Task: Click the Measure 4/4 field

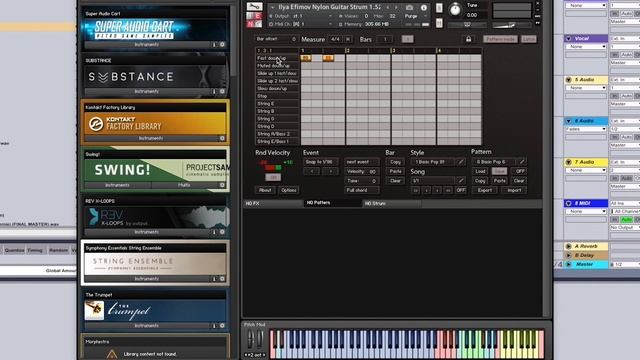Action: tap(336, 39)
